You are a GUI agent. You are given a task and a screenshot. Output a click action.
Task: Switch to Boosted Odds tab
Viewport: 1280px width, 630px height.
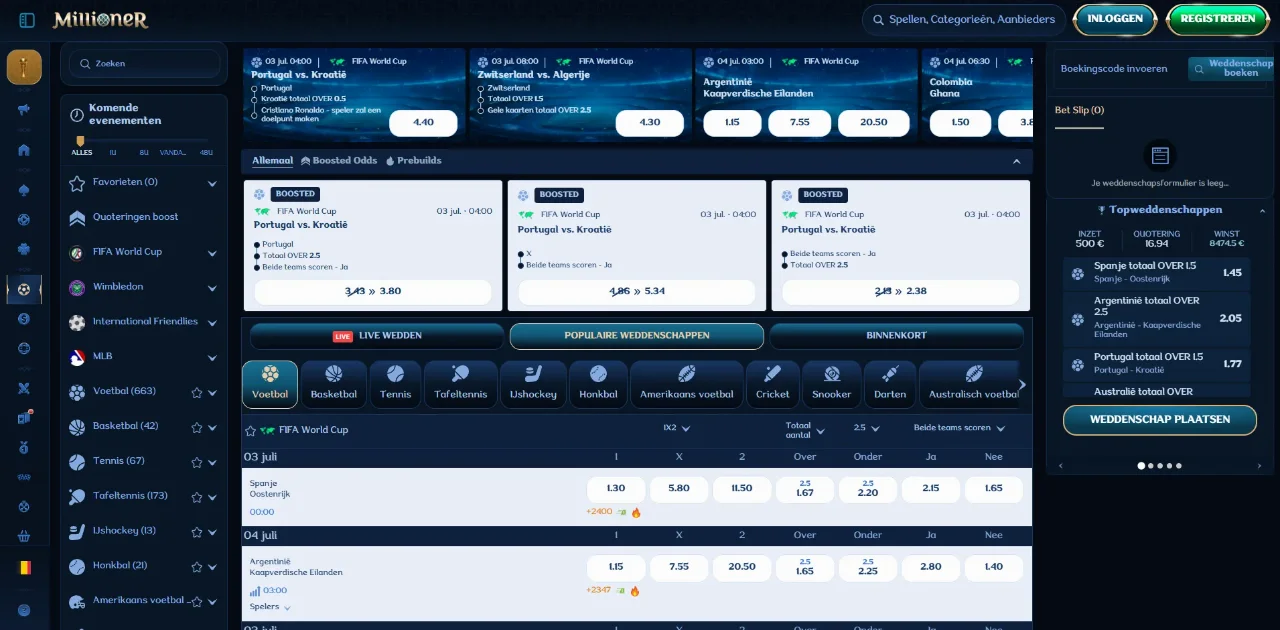click(x=339, y=161)
